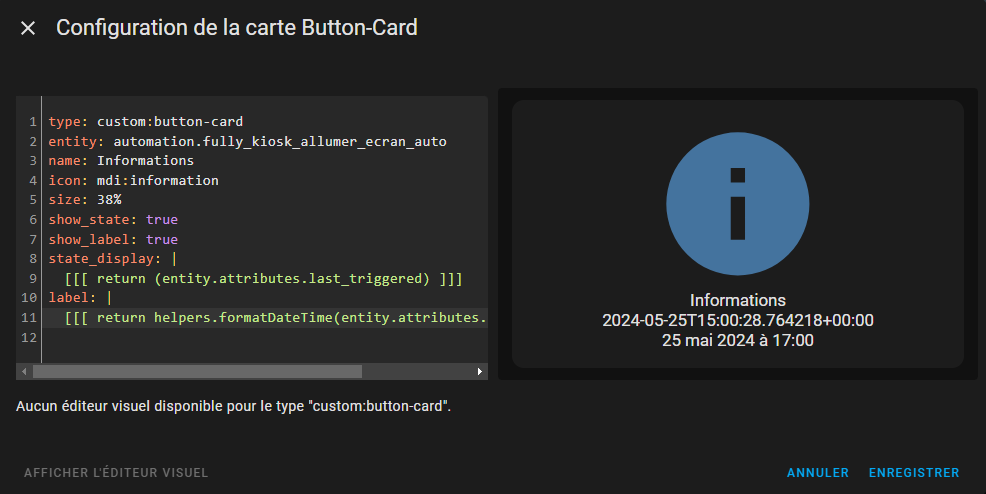Click the 'Informations' name in the card preview
Image resolution: width=986 pixels, height=494 pixels.
point(737,300)
